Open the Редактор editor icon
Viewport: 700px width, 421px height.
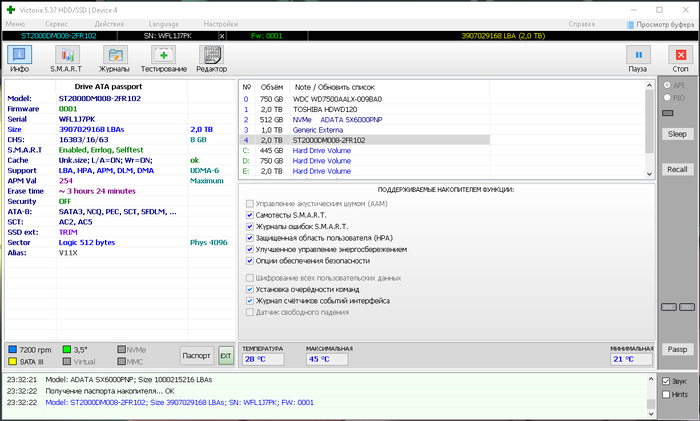coord(211,55)
